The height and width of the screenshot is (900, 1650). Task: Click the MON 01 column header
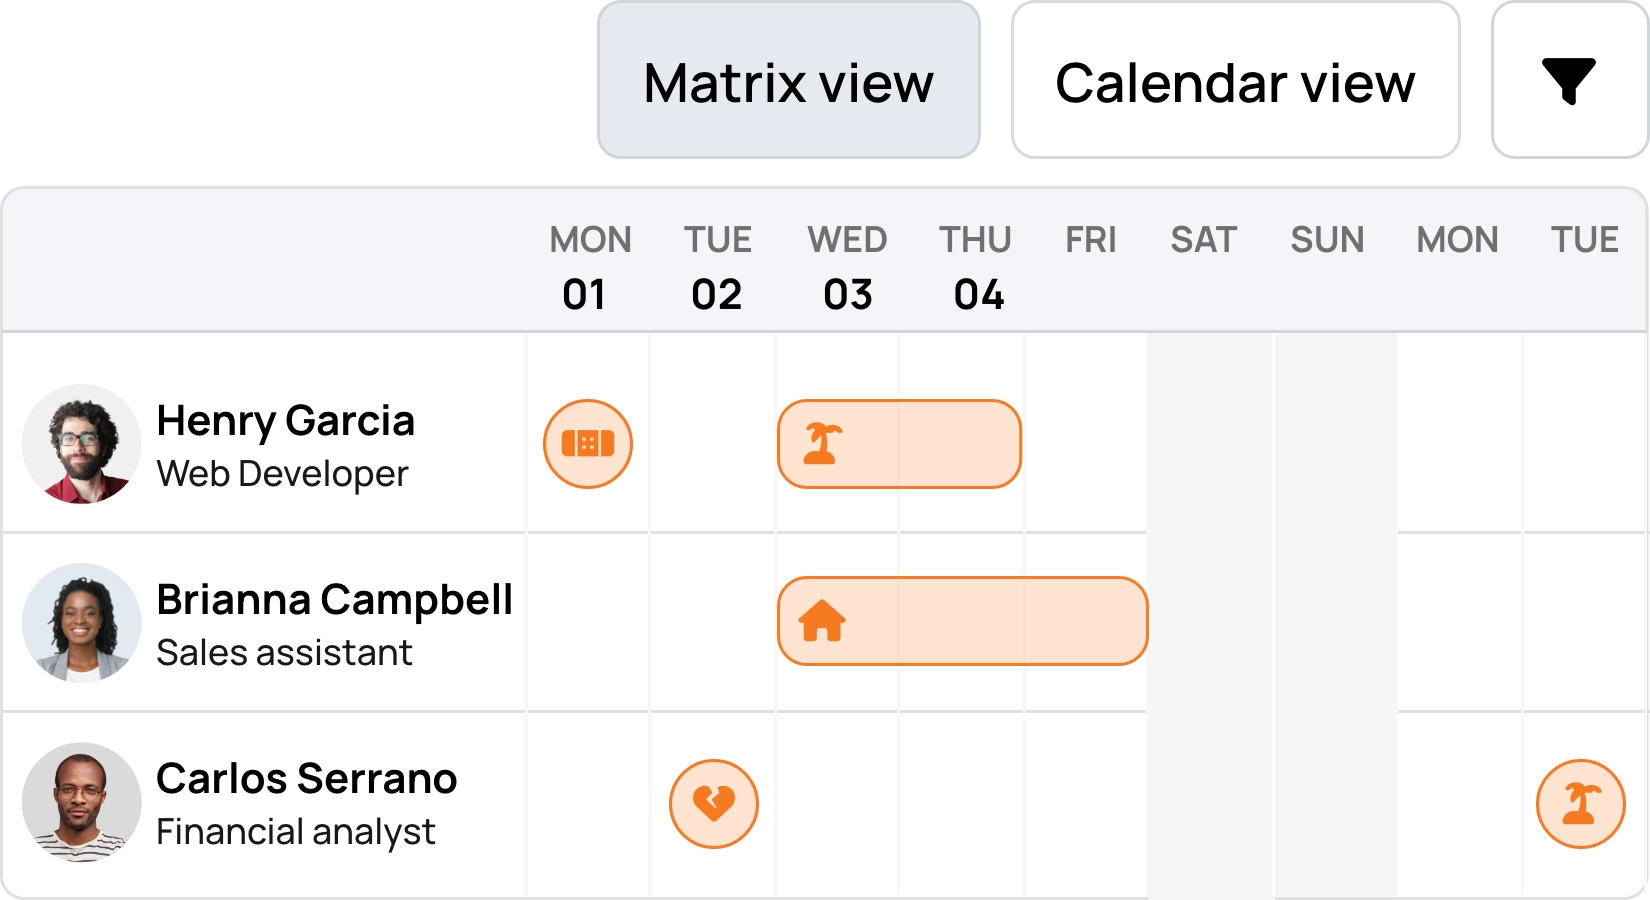(x=588, y=265)
